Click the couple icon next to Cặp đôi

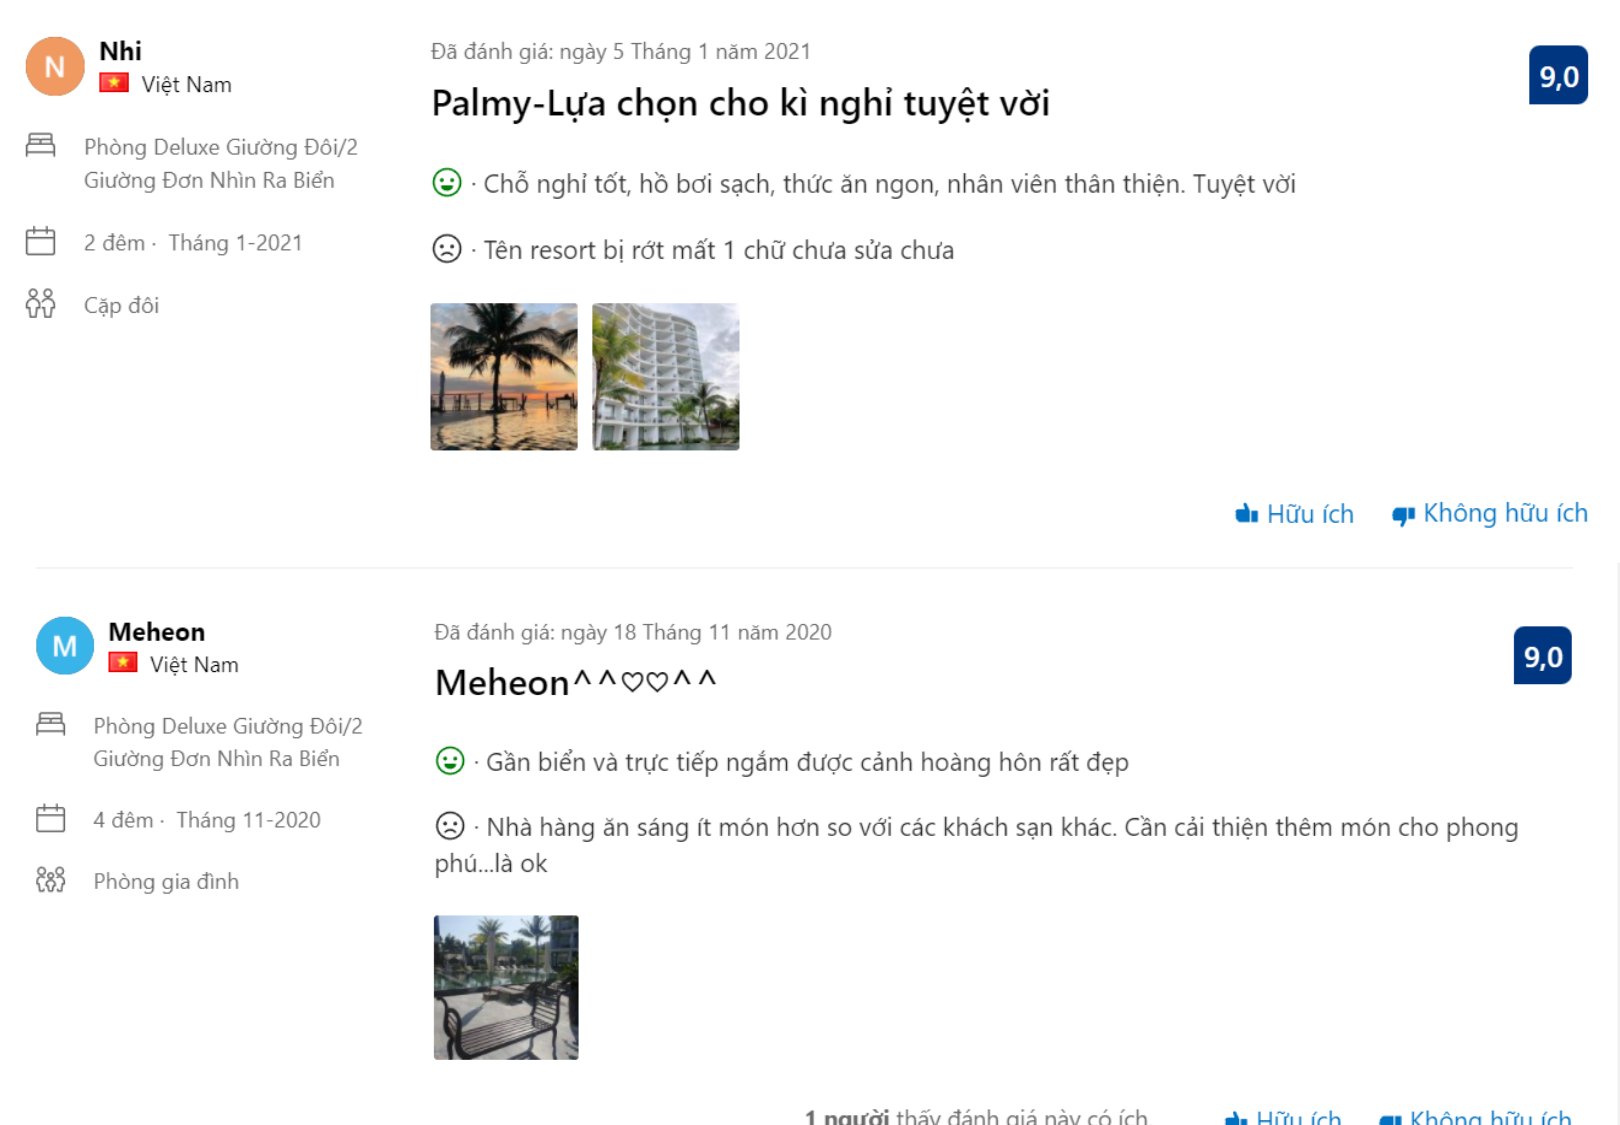point(41,303)
